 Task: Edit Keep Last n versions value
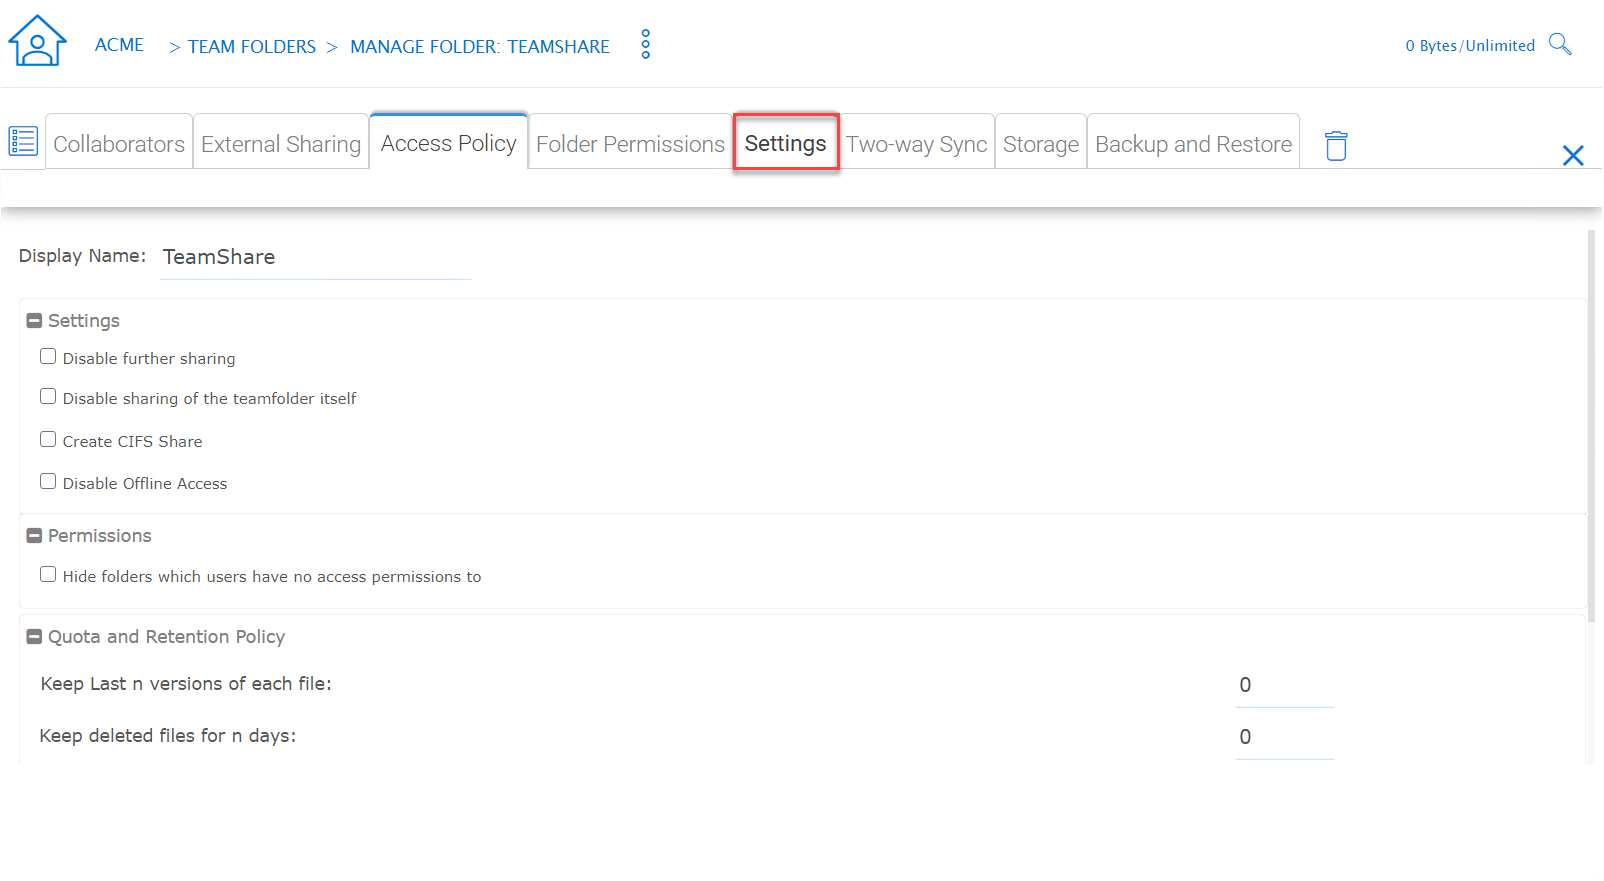click(x=1284, y=685)
